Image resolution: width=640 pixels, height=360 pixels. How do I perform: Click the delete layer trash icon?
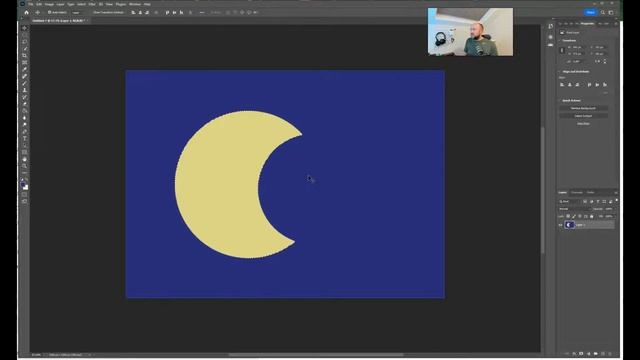(610, 353)
